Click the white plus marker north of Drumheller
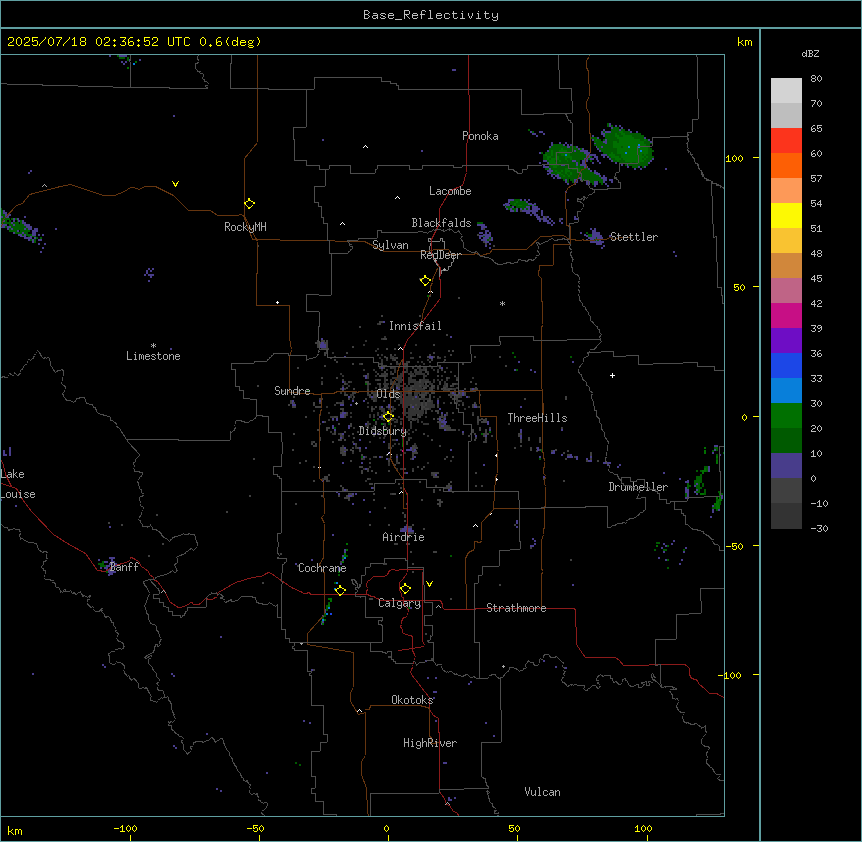Screen dimensions: 862x842 pyautogui.click(x=612, y=375)
